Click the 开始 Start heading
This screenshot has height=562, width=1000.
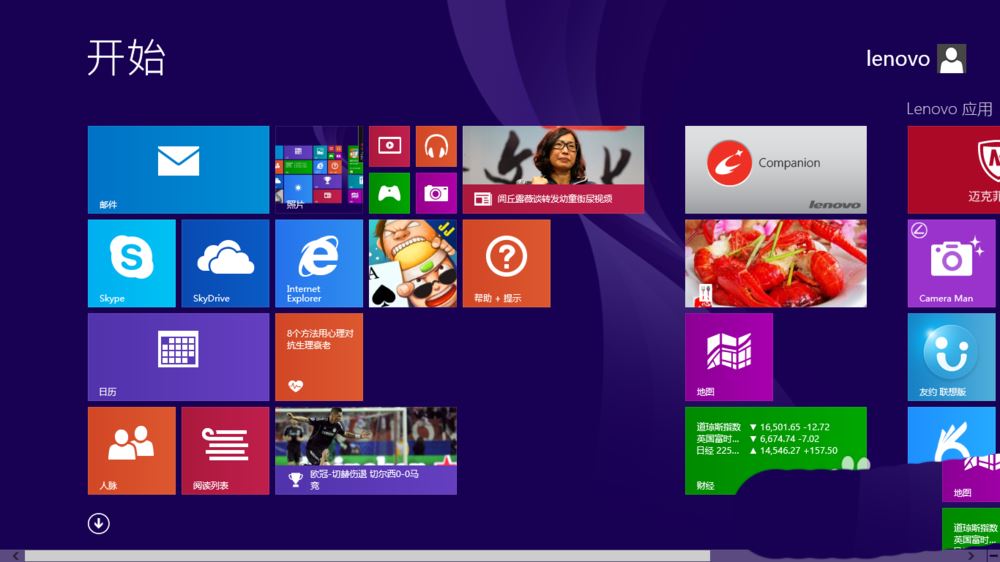(x=126, y=57)
